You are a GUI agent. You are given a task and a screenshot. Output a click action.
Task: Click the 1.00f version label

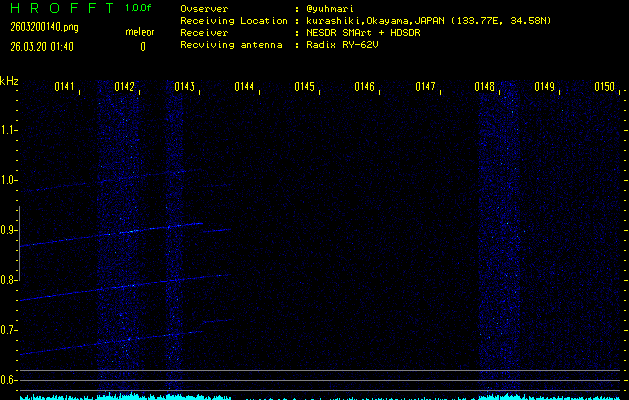pyautogui.click(x=140, y=8)
